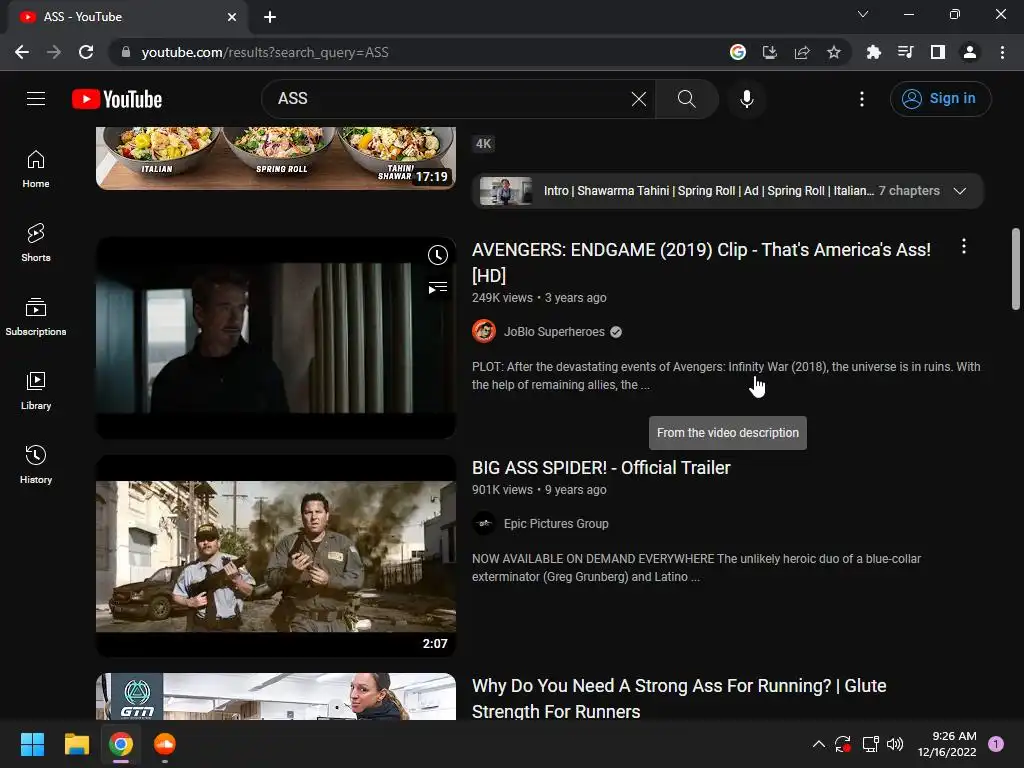Open action menu for Avengers Endgame video
Image resolution: width=1024 pixels, height=768 pixels.
pos(963,246)
